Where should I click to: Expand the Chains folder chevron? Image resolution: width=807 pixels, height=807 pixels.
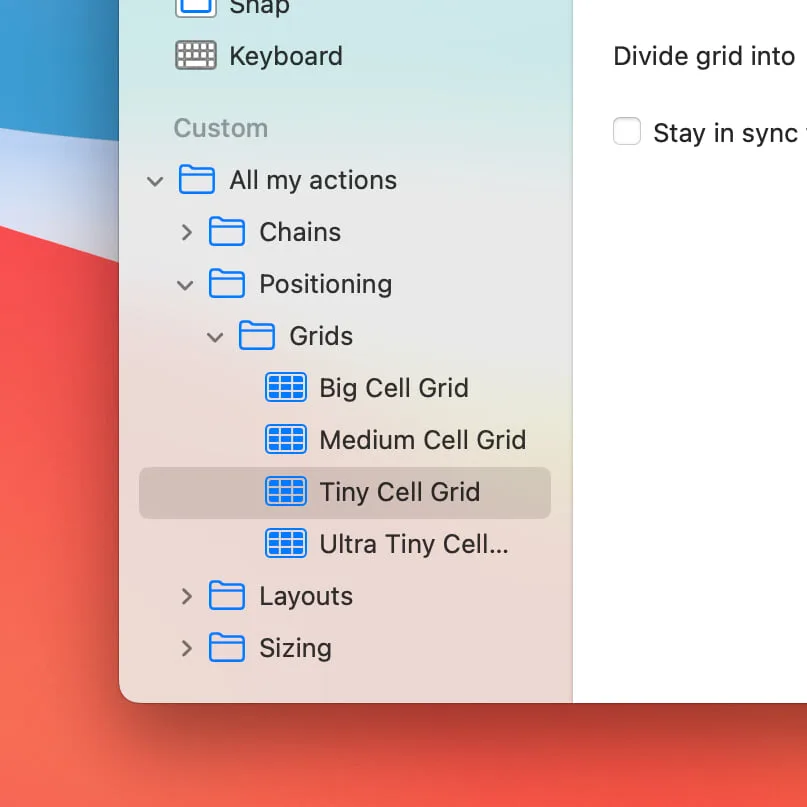click(x=187, y=233)
